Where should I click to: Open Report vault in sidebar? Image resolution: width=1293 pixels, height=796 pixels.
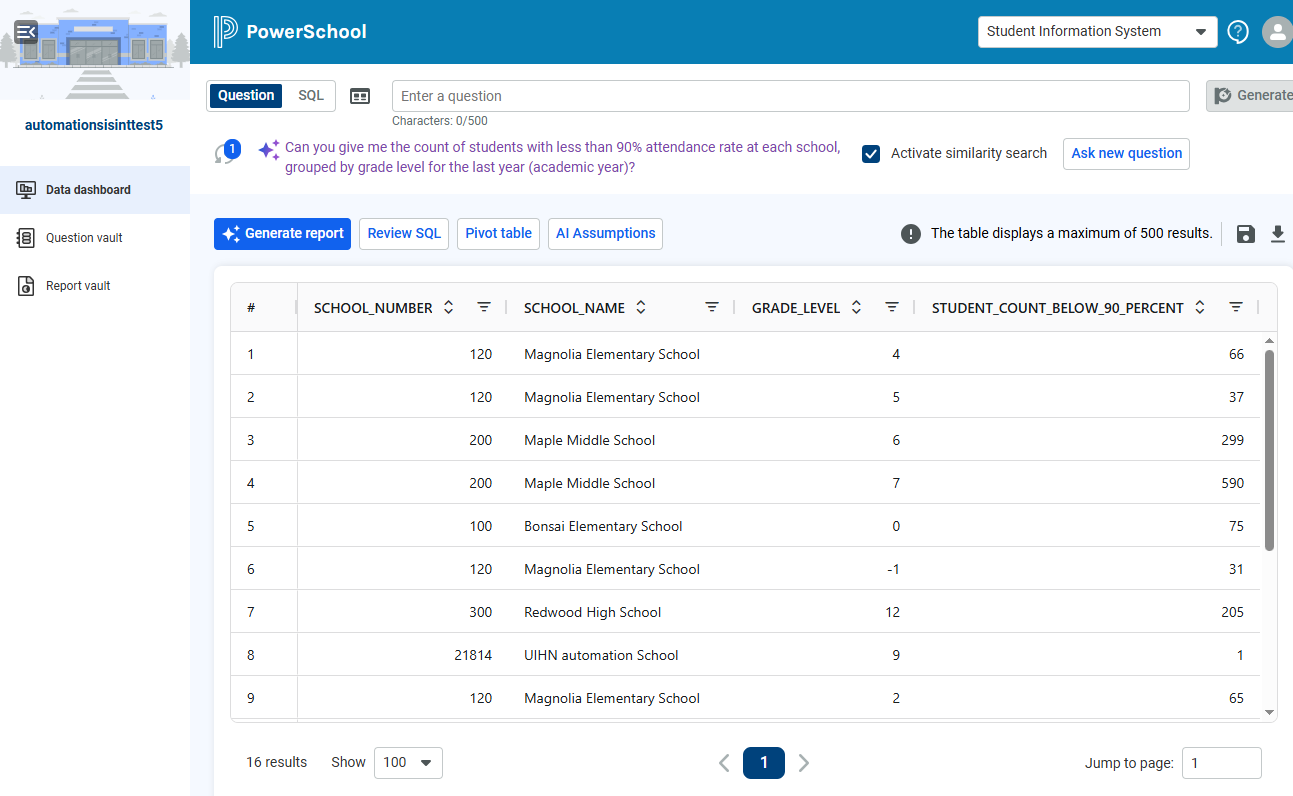tap(78, 286)
